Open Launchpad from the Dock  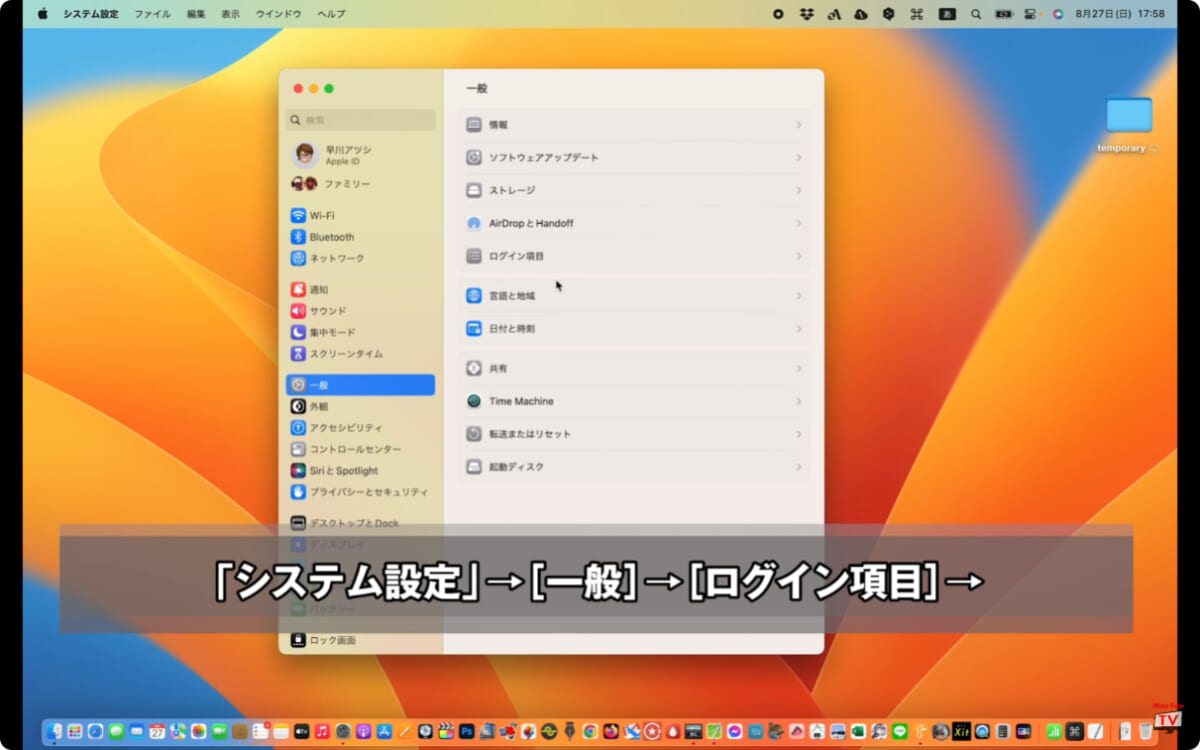[x=75, y=731]
